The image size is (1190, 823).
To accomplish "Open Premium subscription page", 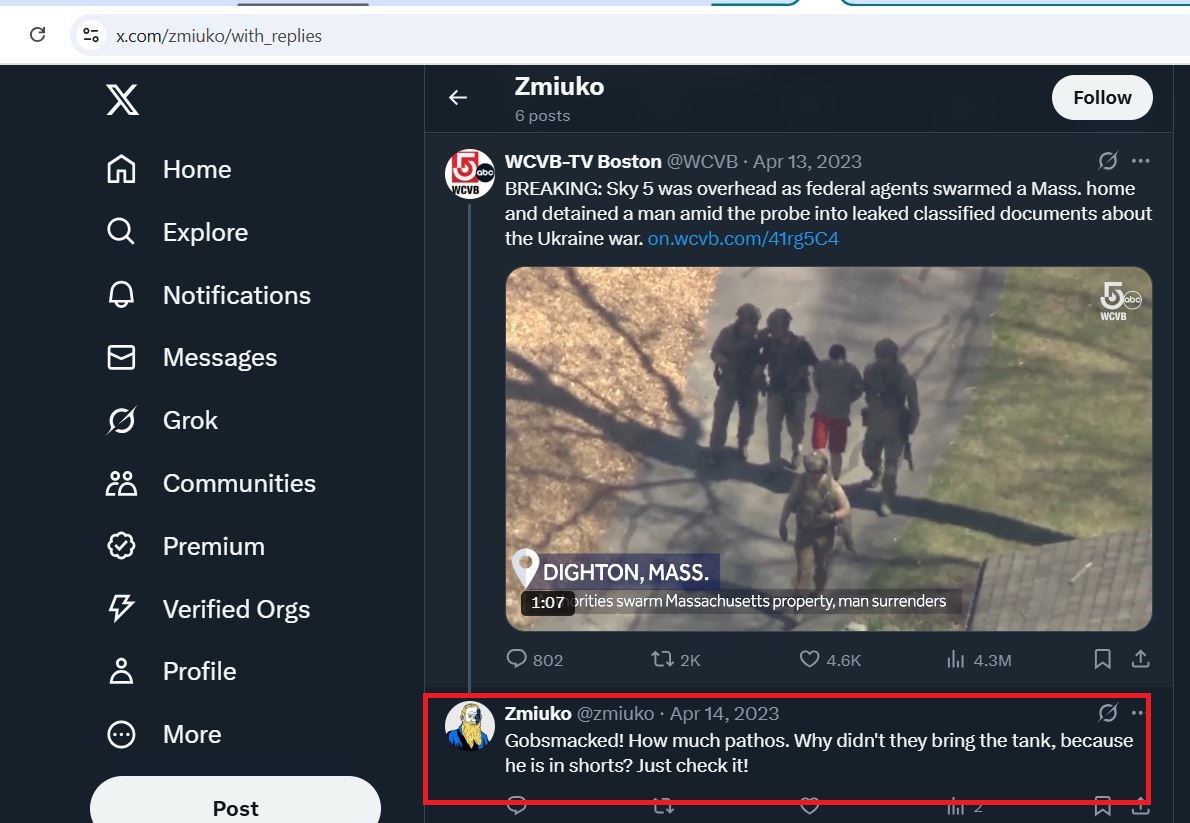I will pyautogui.click(x=185, y=546).
